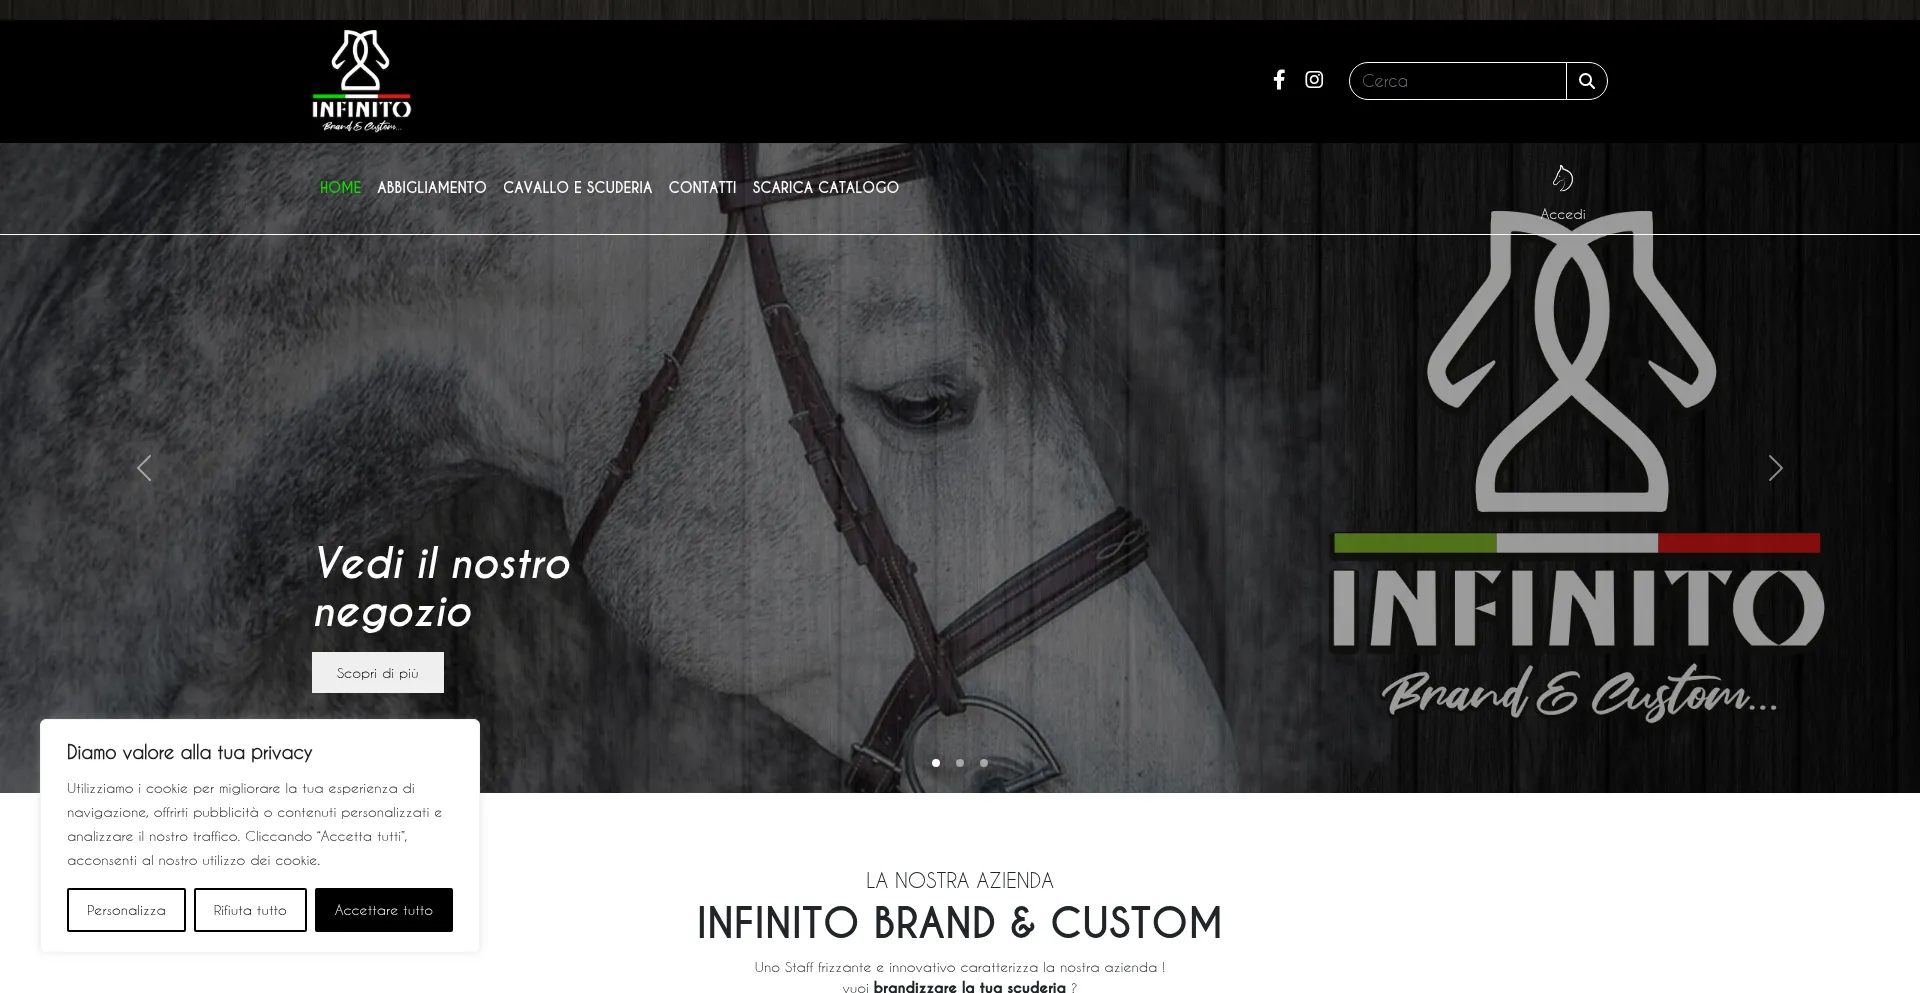This screenshot has height=993, width=1920.
Task: Click the Infinito logo in header
Action: tap(361, 81)
